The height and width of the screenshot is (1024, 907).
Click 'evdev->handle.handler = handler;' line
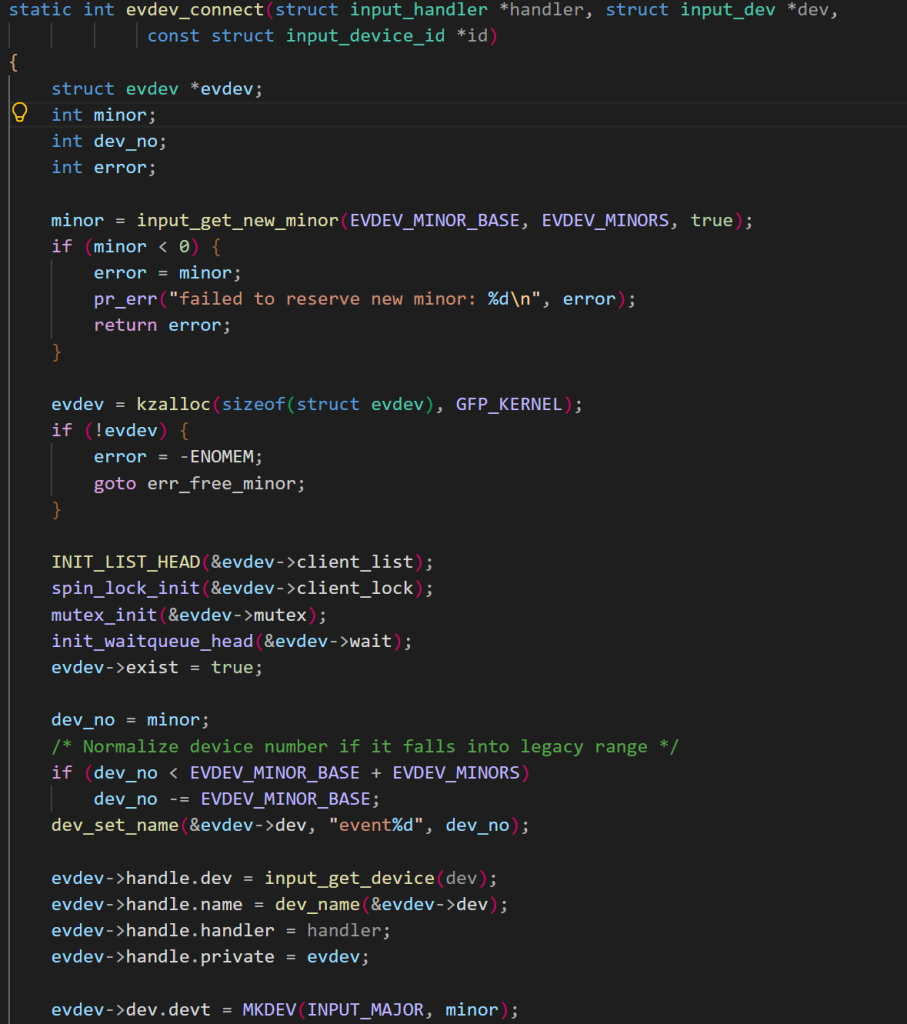(x=221, y=931)
